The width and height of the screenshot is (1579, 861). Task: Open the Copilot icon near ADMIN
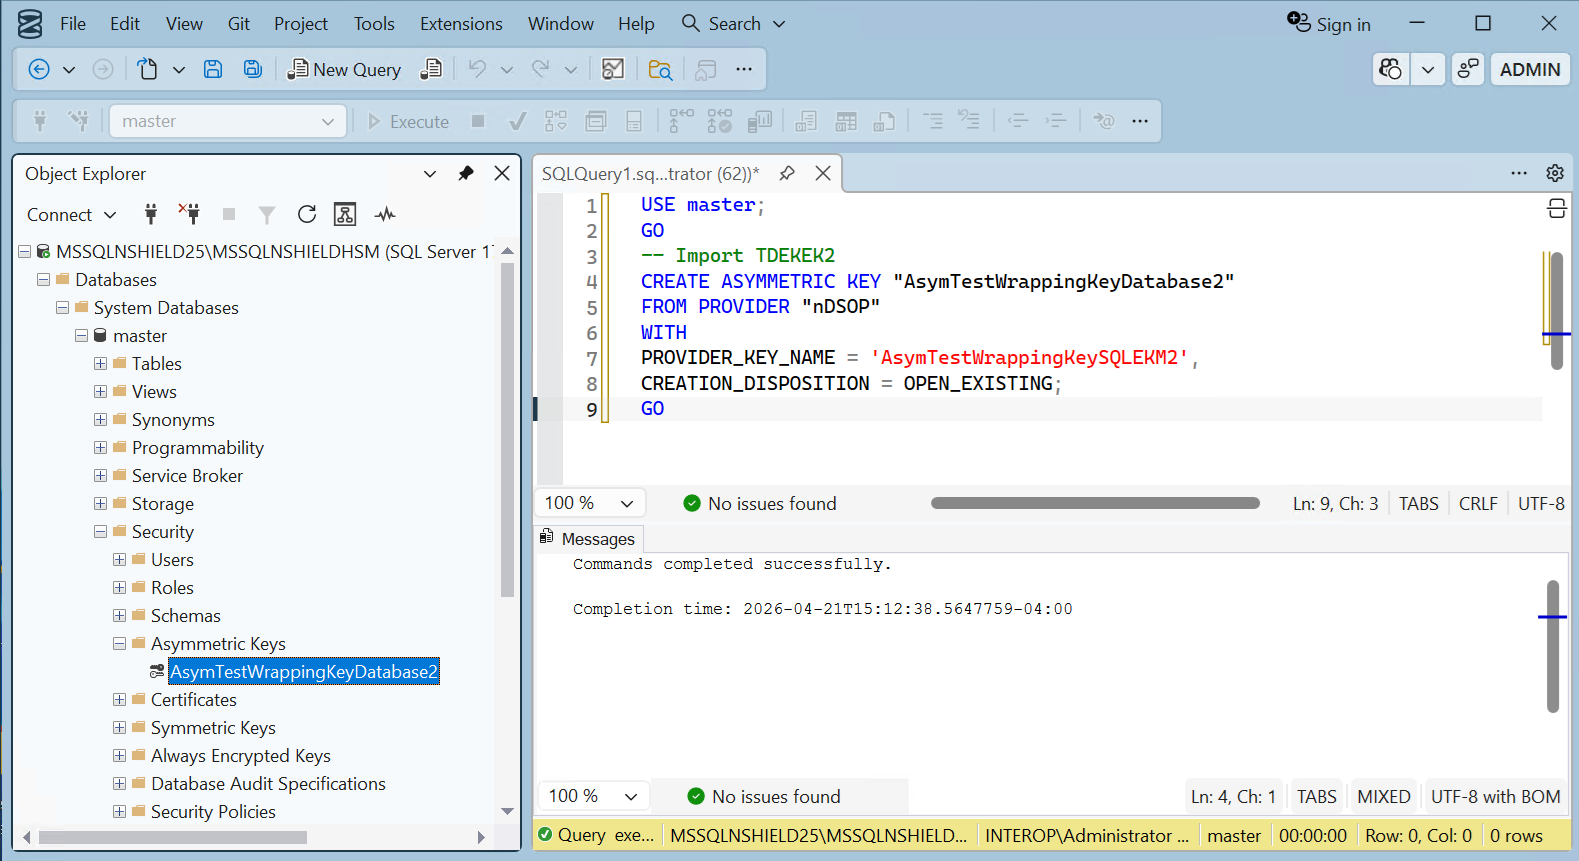tap(1391, 69)
